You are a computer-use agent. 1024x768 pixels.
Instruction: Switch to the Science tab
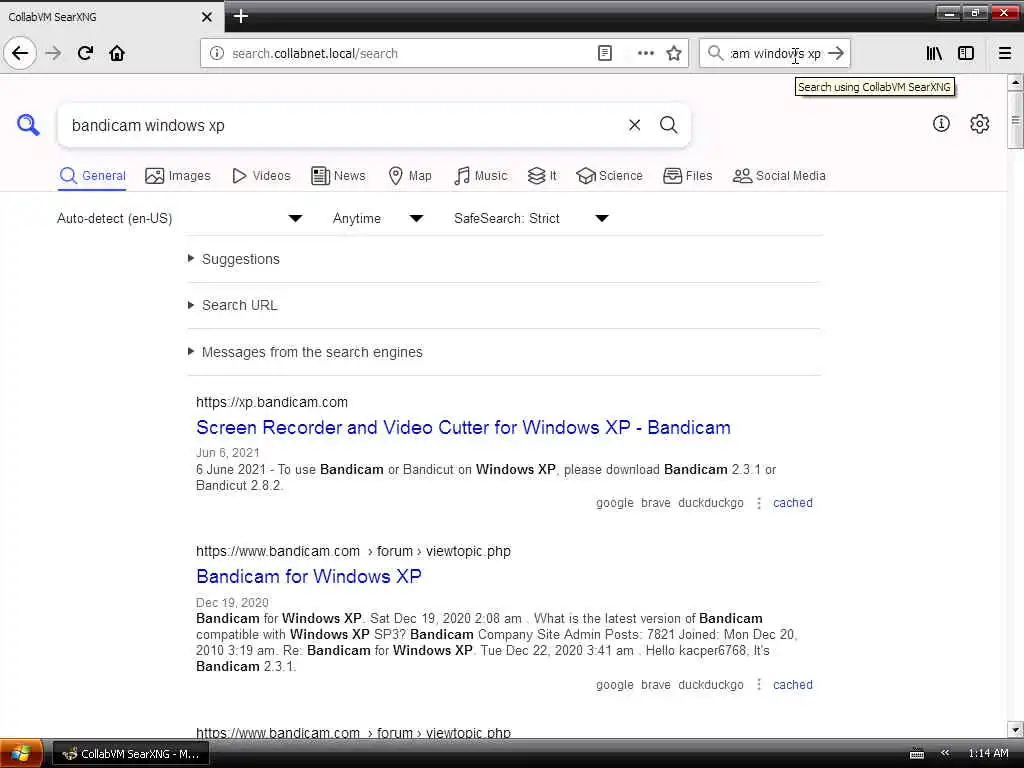point(609,176)
